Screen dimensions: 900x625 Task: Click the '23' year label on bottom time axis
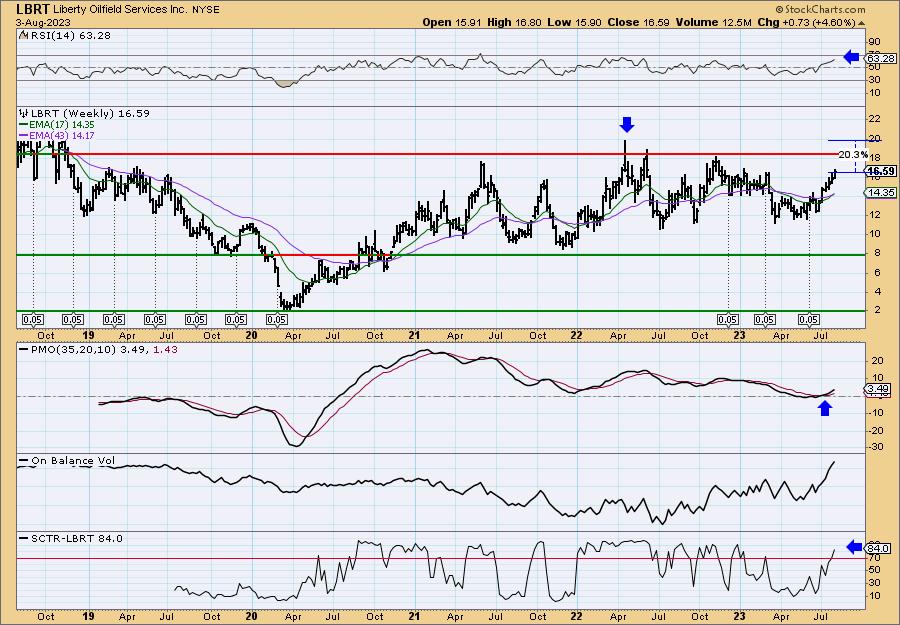click(740, 616)
